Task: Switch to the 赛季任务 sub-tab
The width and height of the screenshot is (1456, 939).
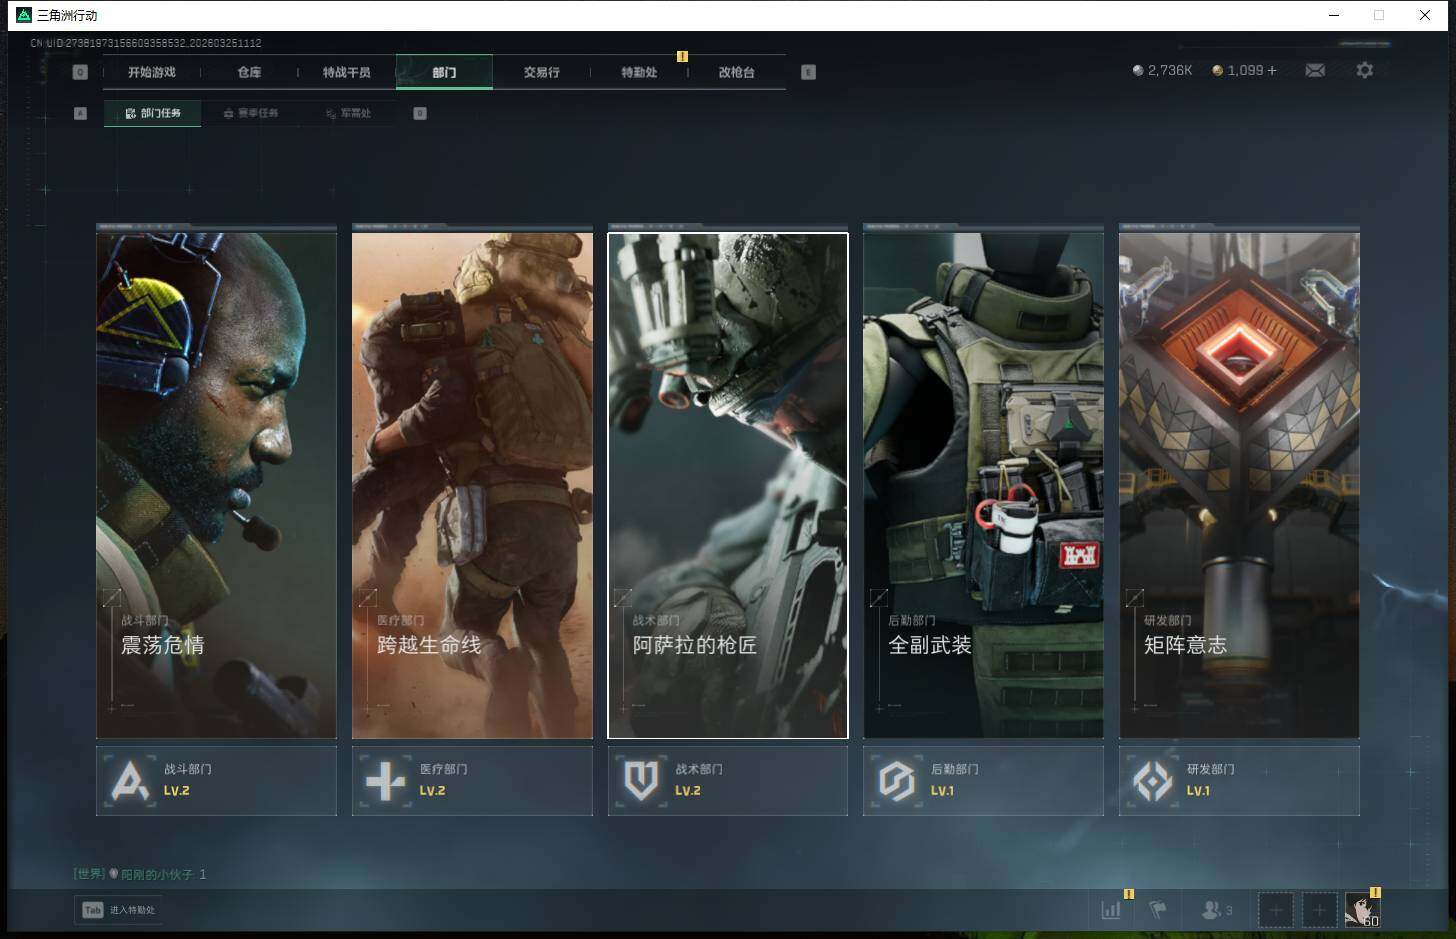Action: coord(250,113)
